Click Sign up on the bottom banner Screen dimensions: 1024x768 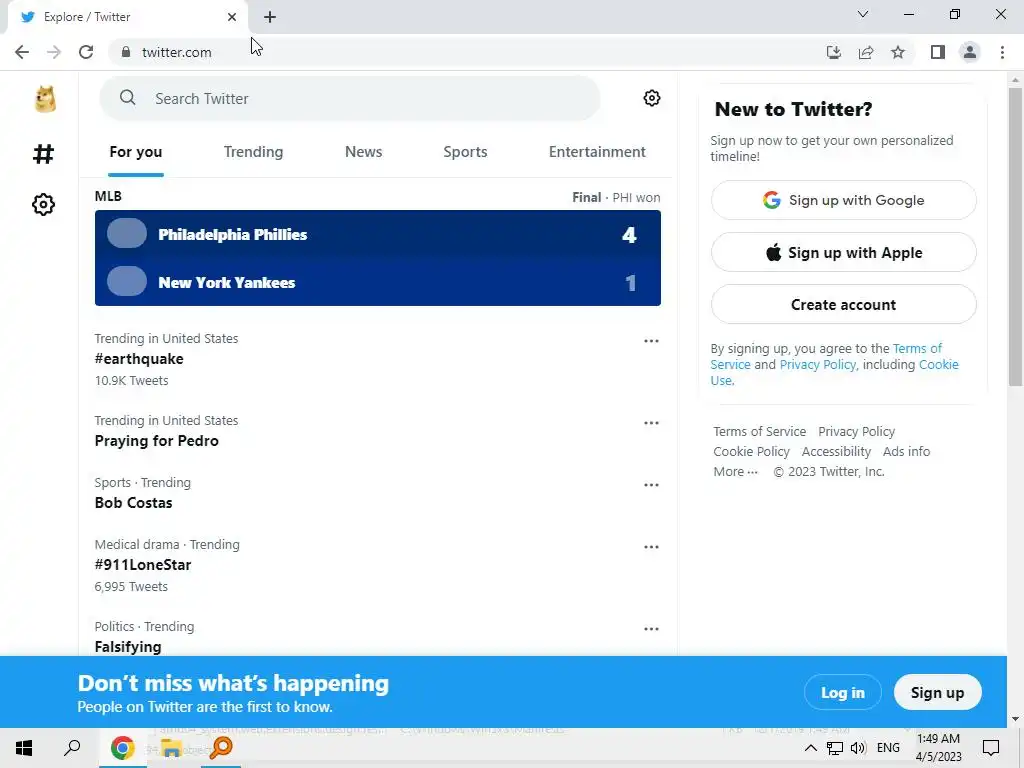pos(937,692)
